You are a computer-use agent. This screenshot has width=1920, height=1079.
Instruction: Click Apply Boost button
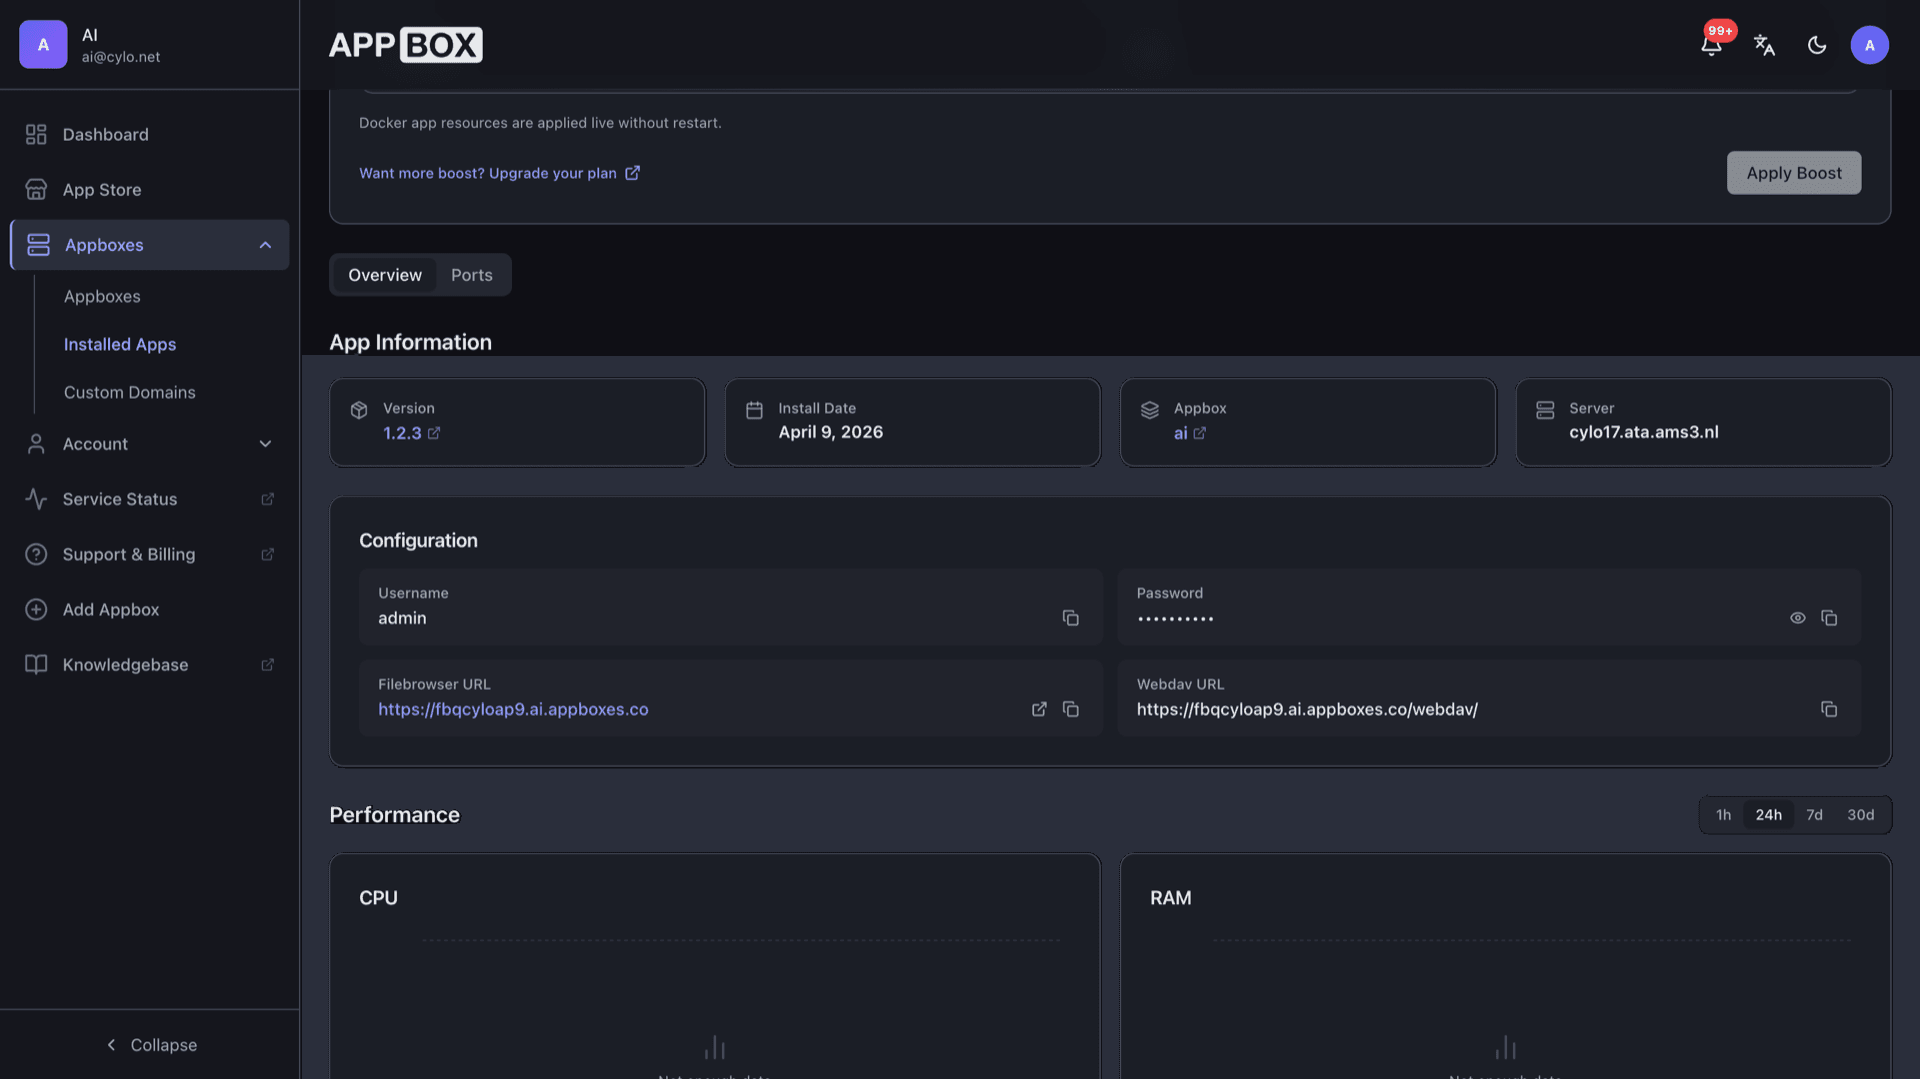tap(1793, 173)
